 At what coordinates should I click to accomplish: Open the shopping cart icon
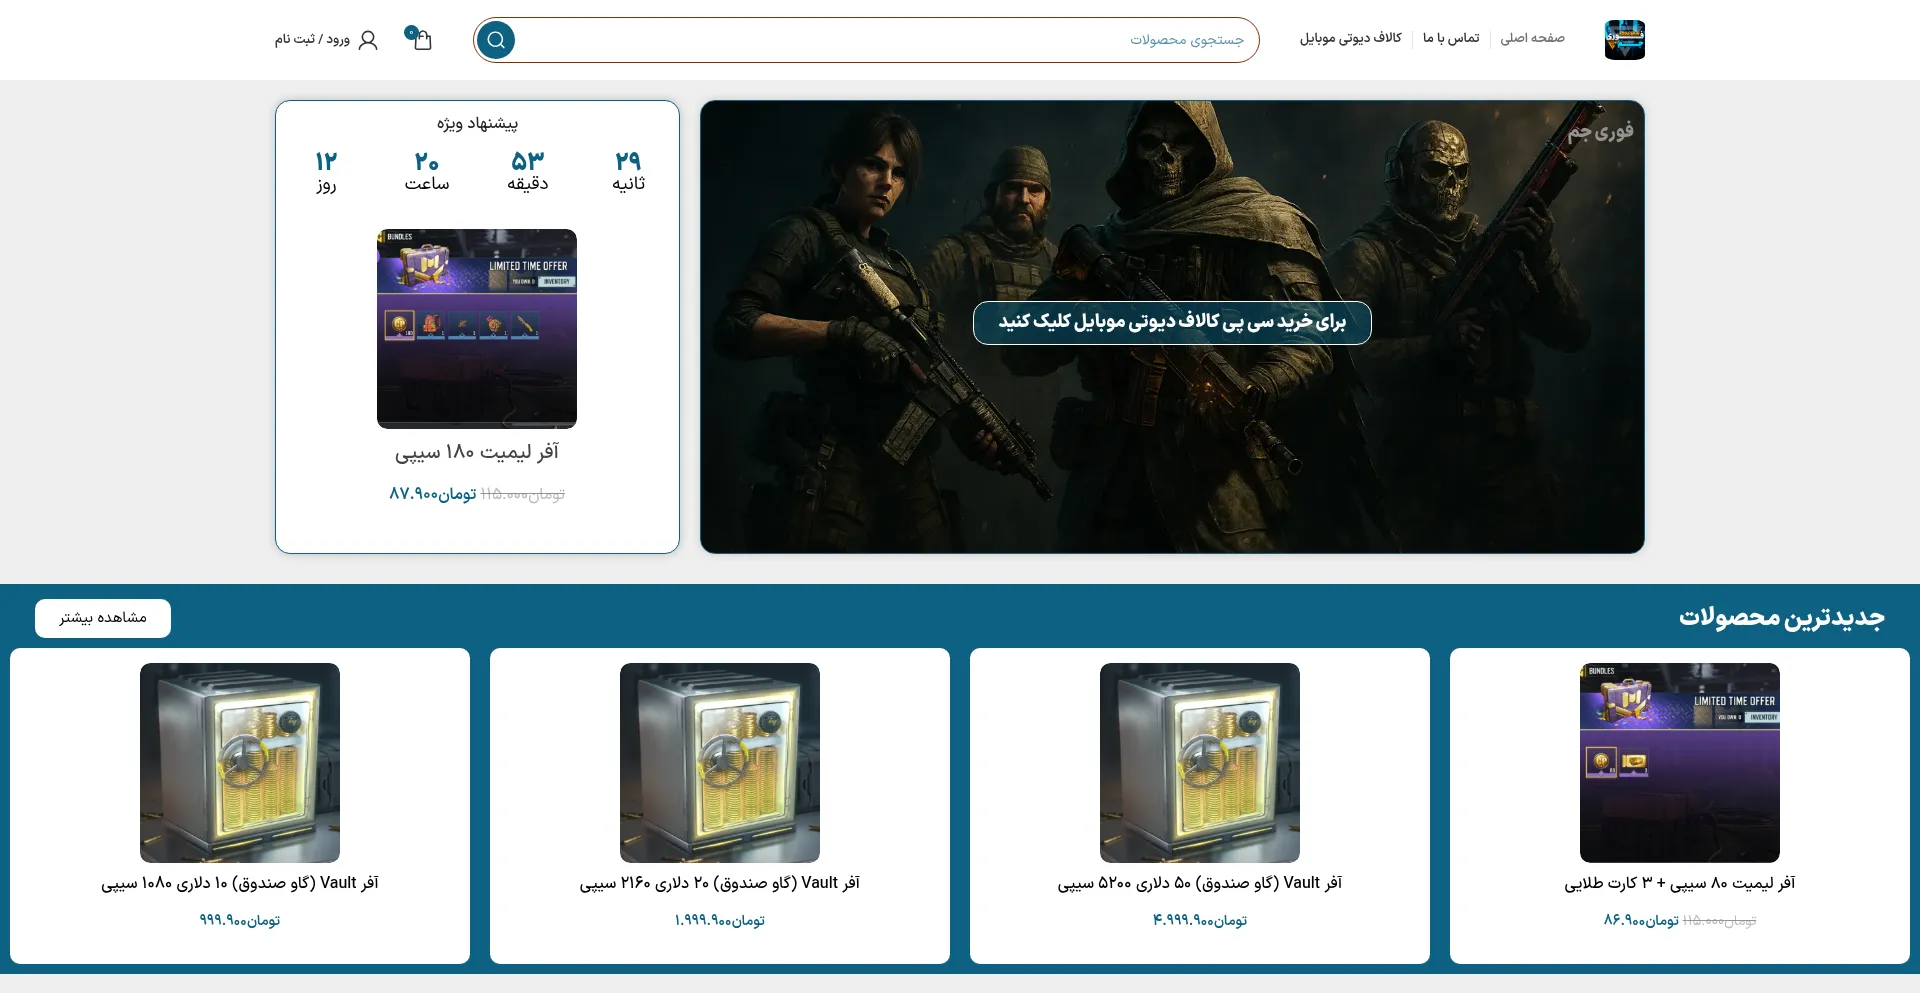(x=421, y=39)
